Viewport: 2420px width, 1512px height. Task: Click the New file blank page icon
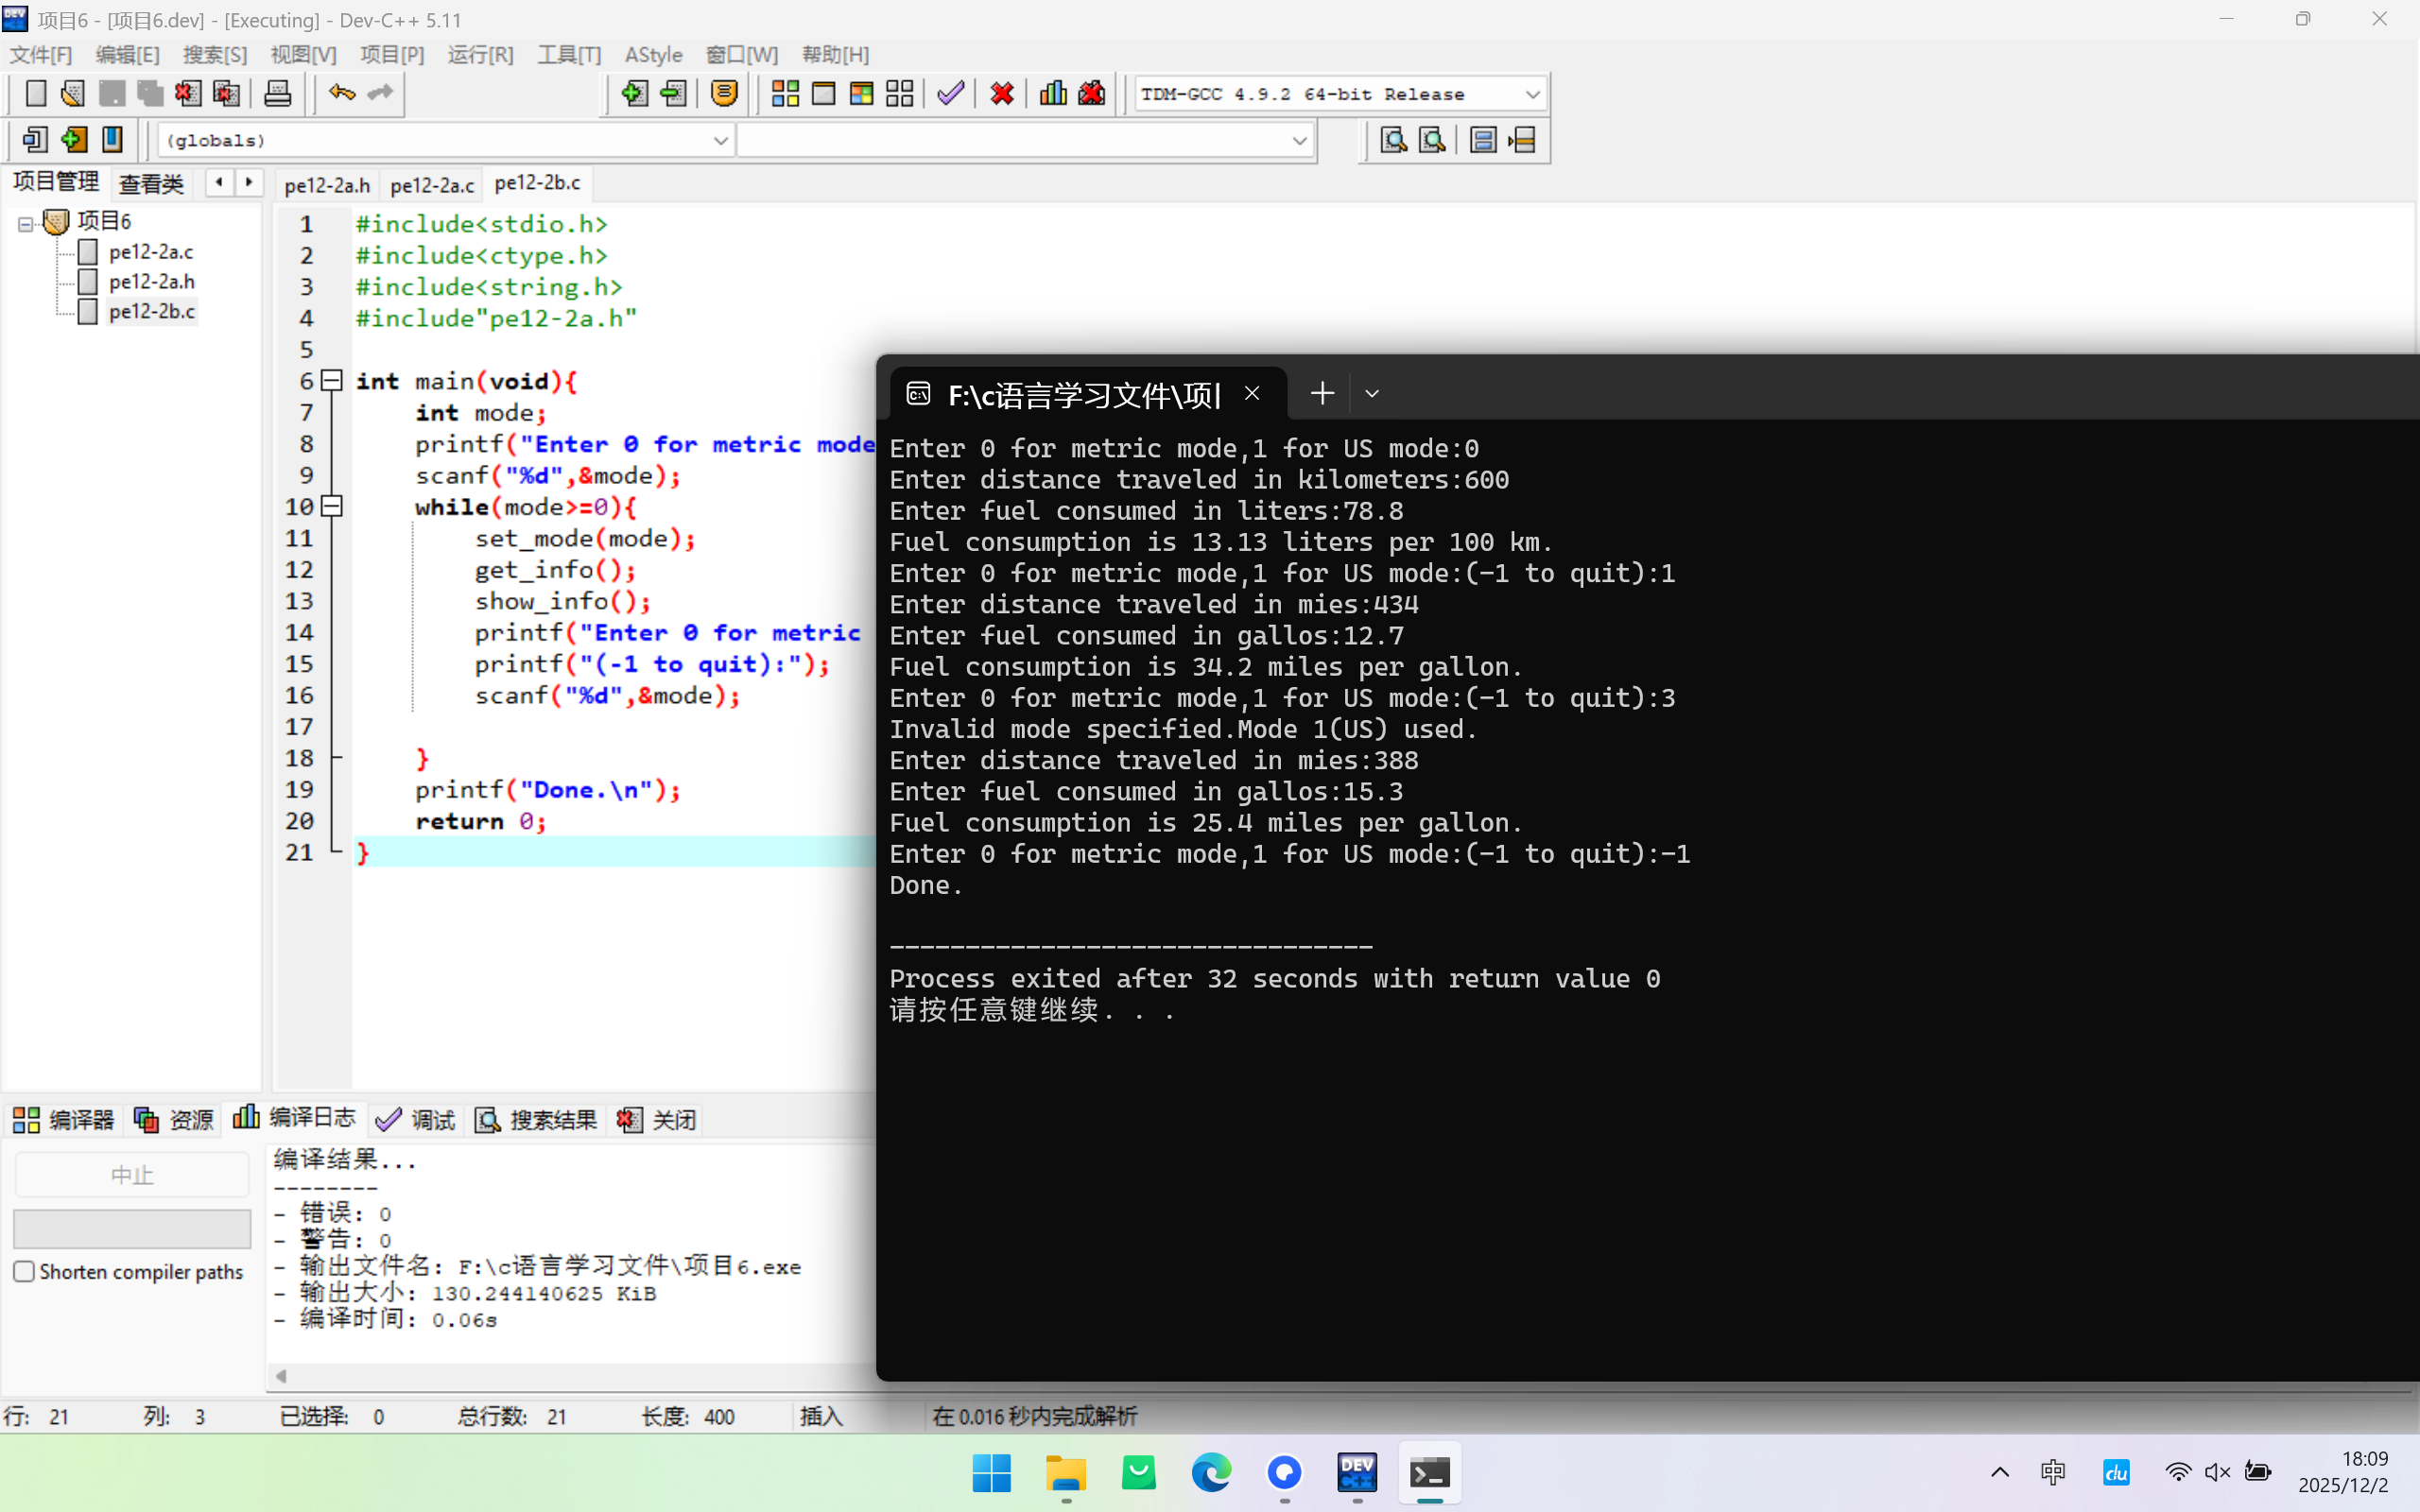(x=35, y=94)
